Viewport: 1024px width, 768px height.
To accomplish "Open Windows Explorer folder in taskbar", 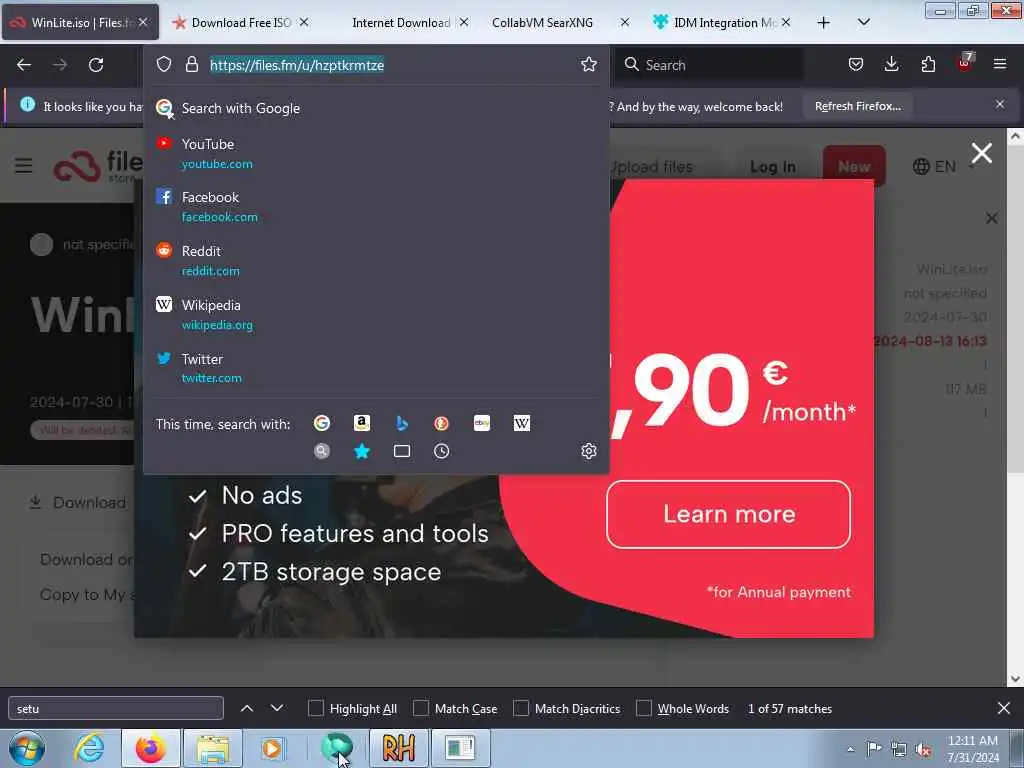I will tap(213, 748).
